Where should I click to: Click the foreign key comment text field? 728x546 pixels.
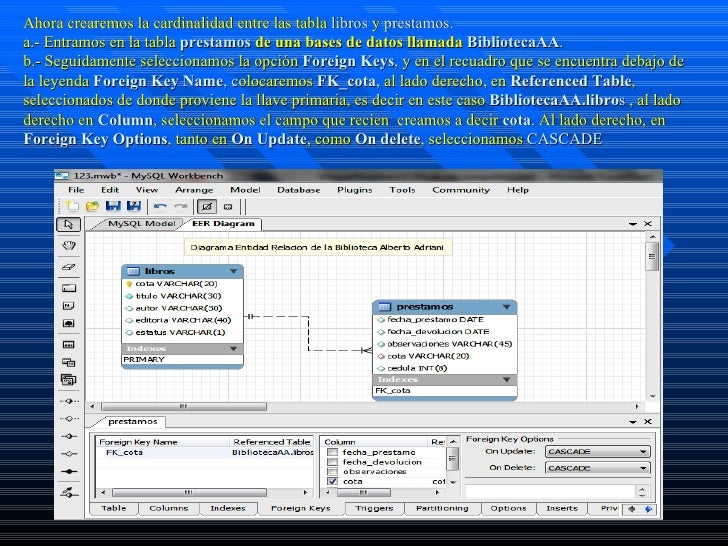[550, 492]
